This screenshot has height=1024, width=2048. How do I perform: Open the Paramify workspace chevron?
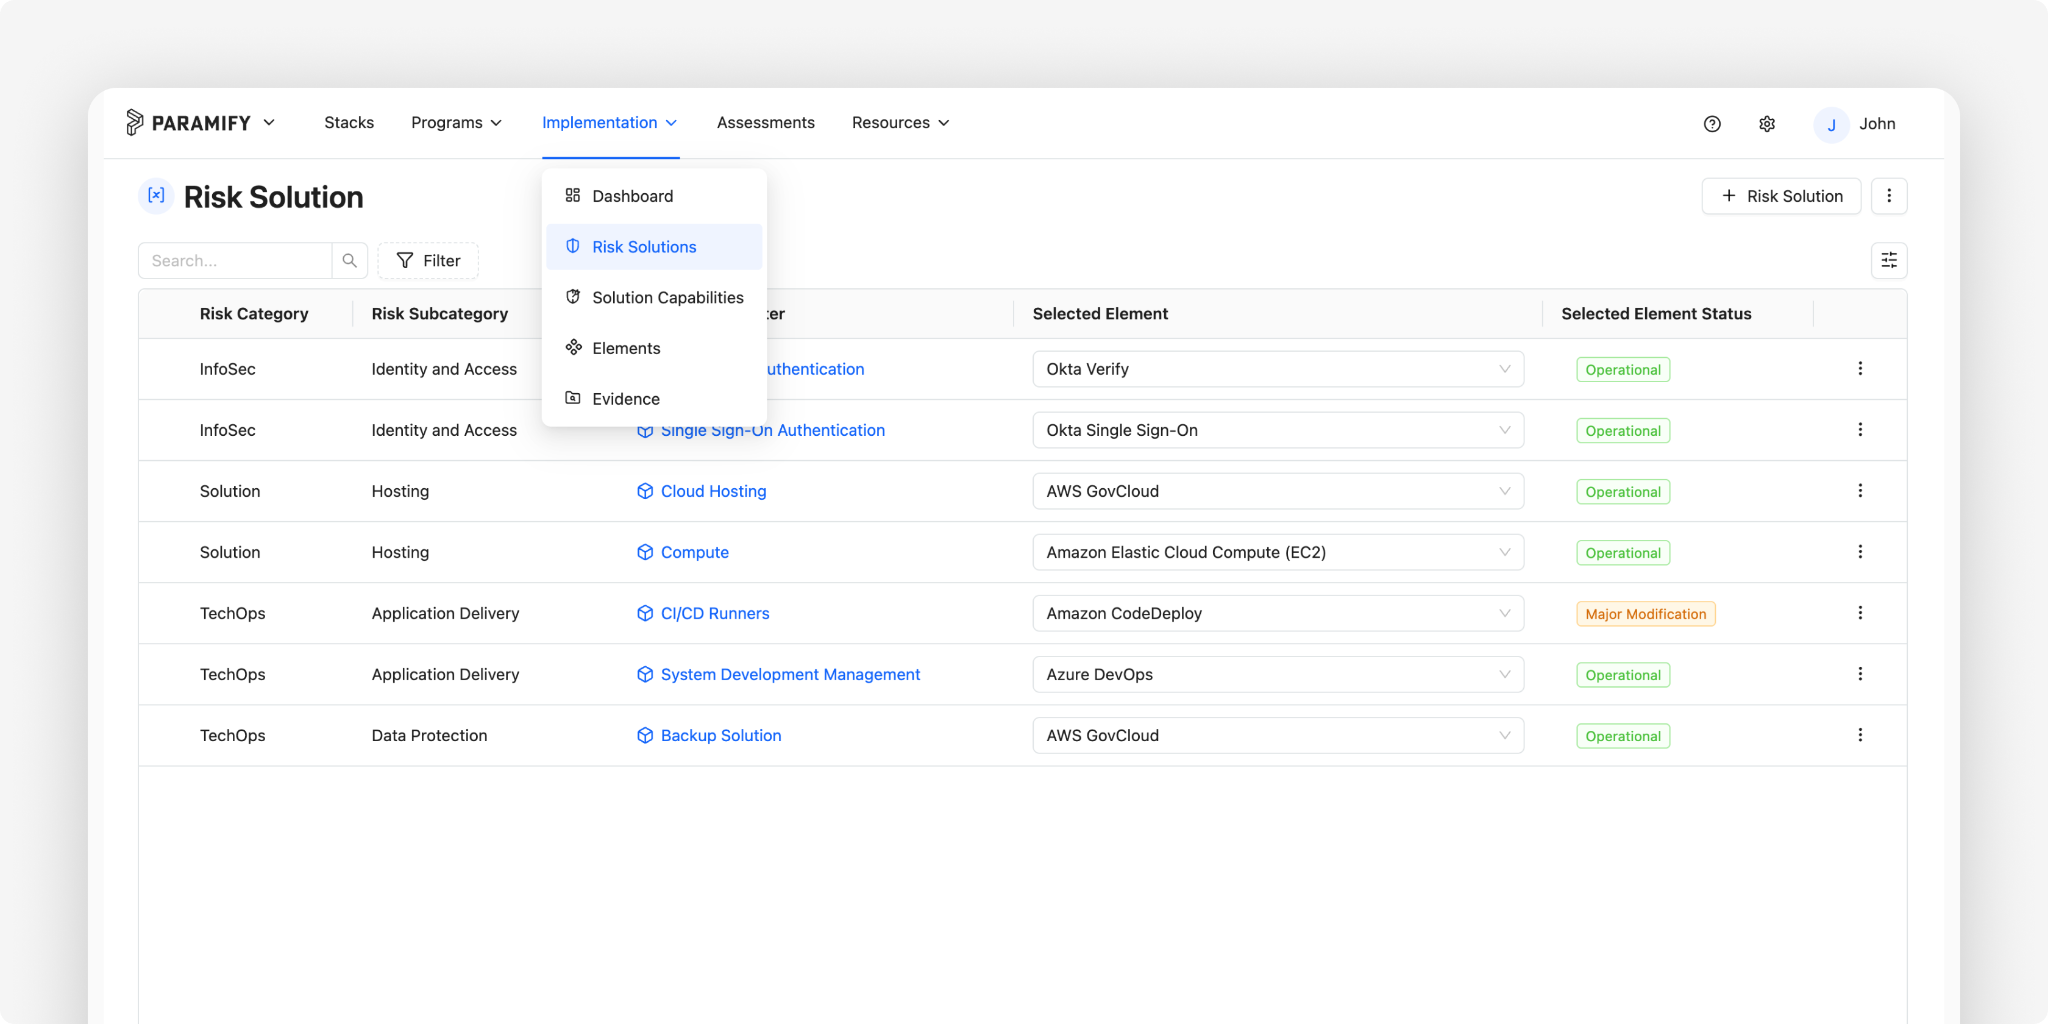[269, 122]
